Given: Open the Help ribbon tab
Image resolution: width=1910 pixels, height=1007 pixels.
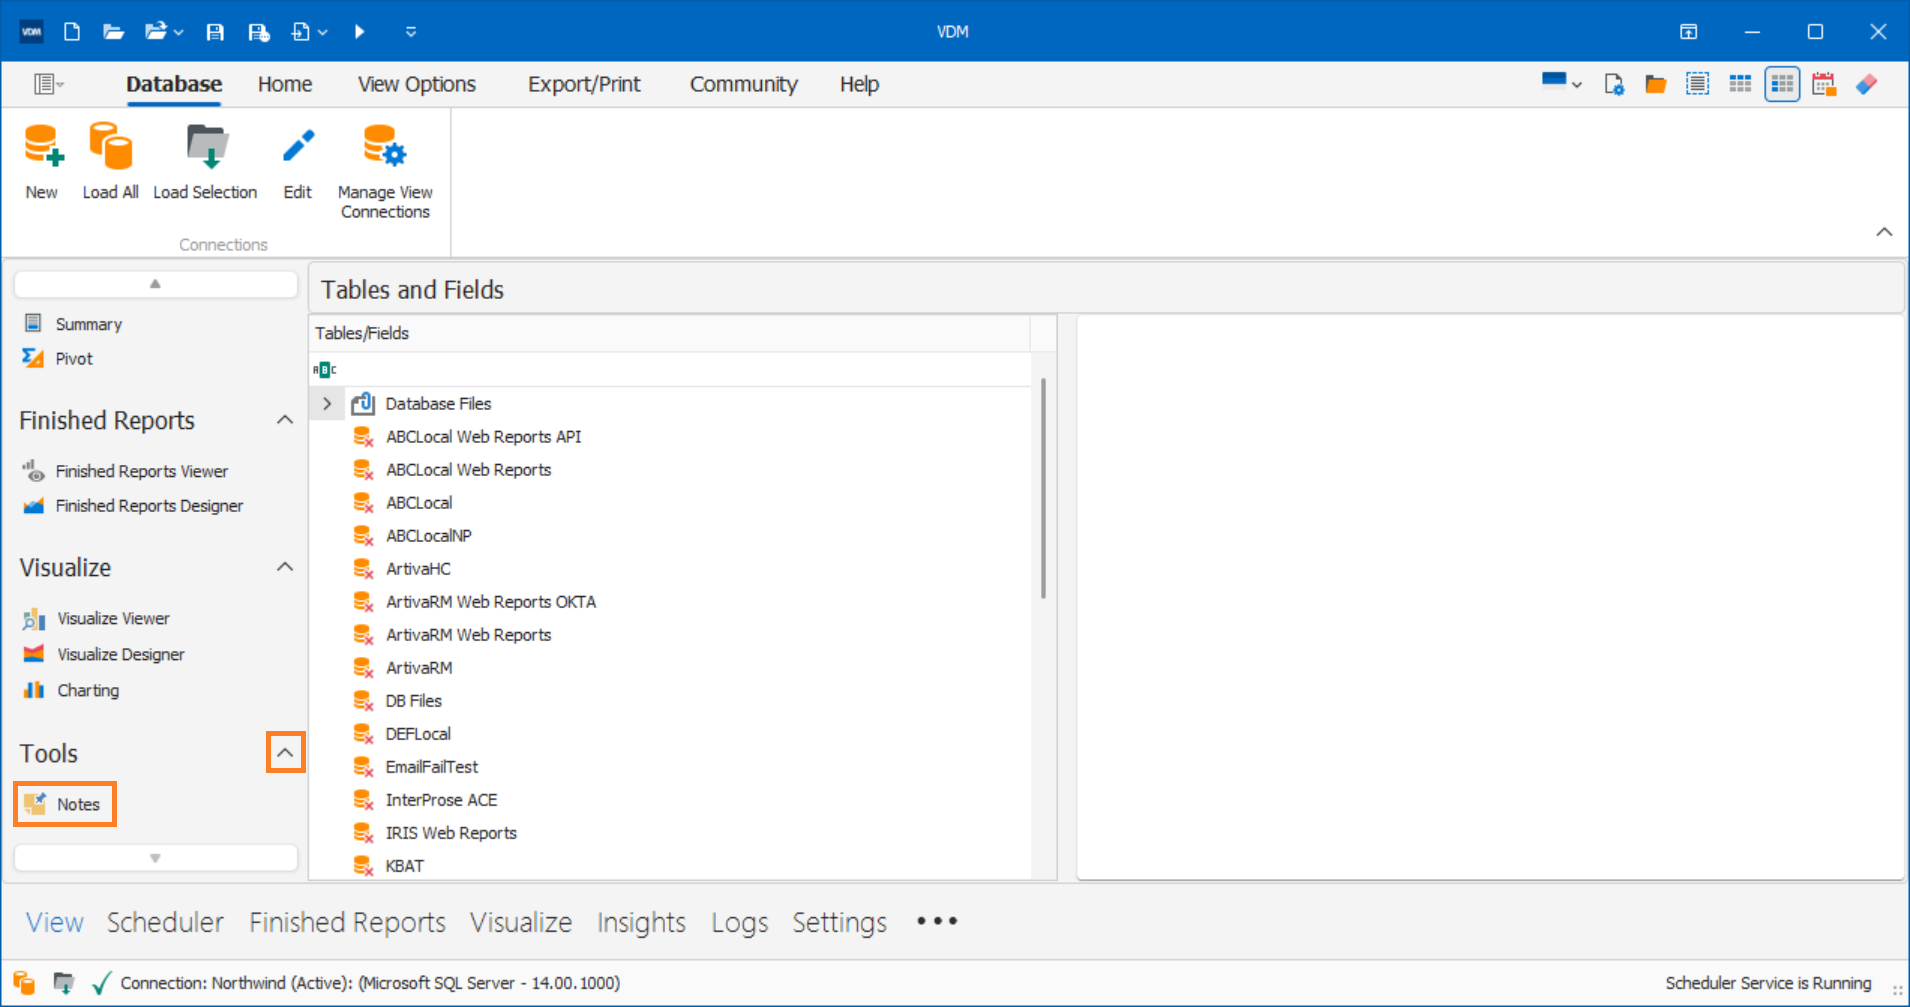Looking at the screenshot, I should 859,84.
